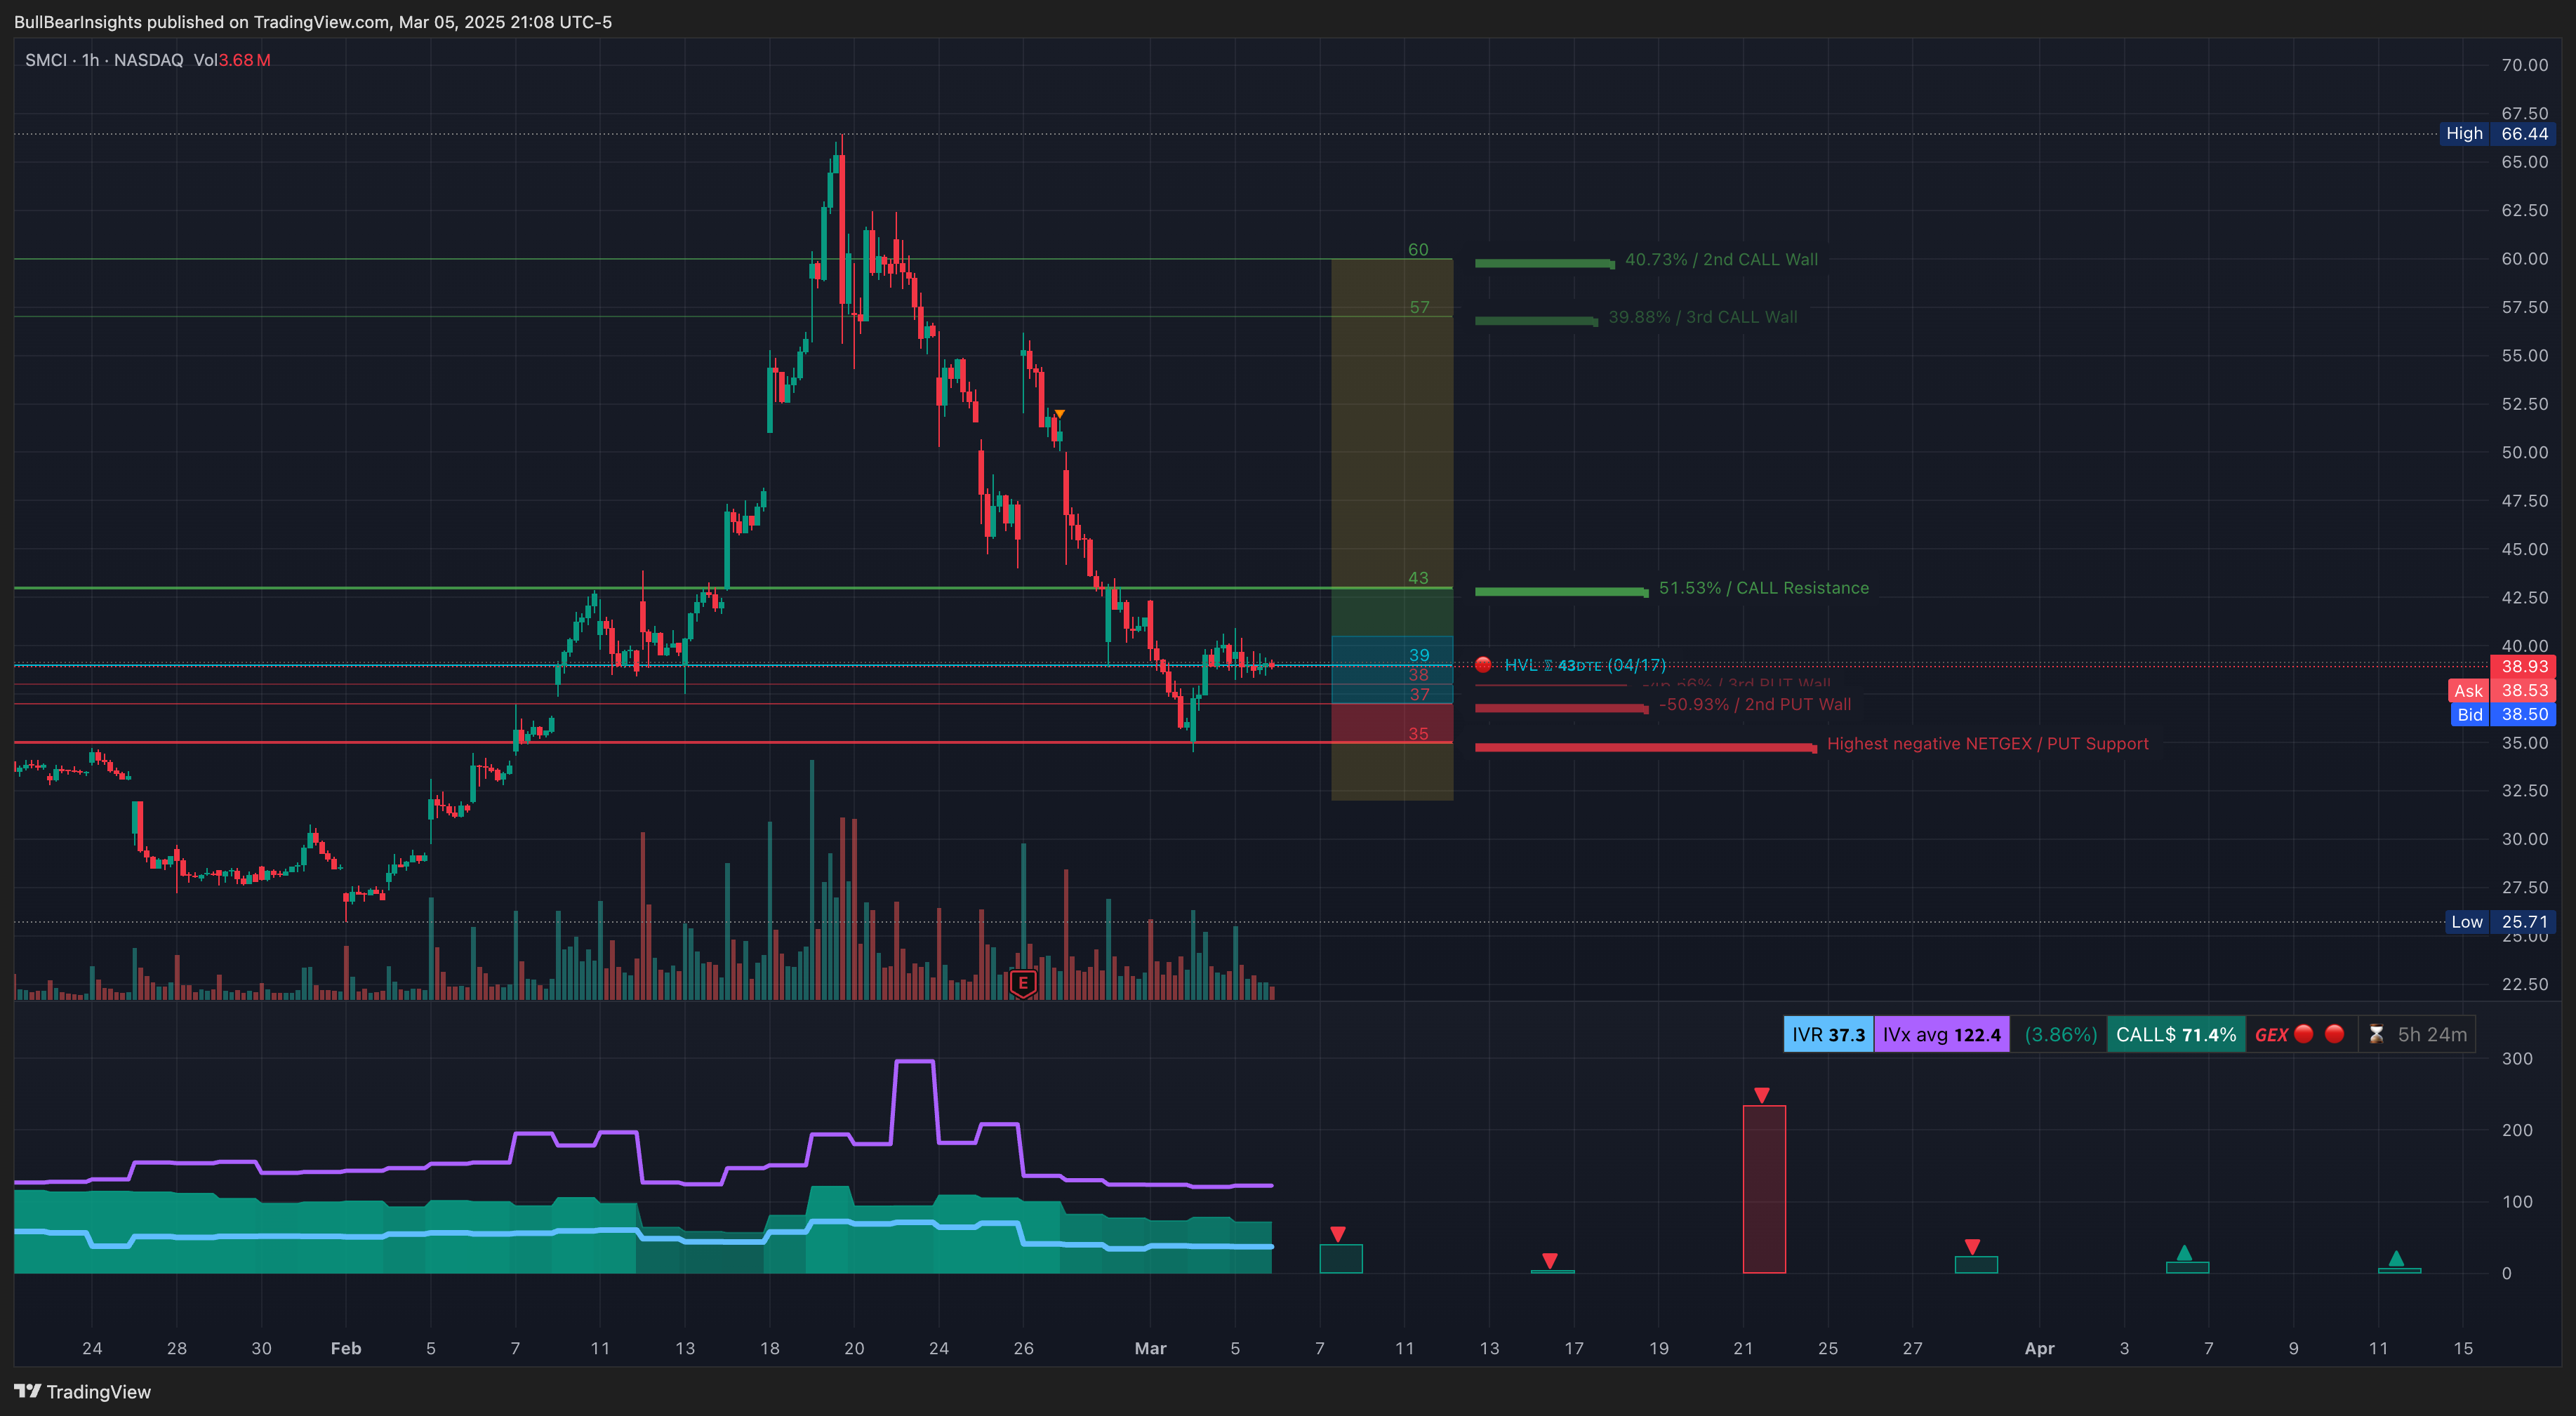Screen dimensions: 2576x1416
Task: Click the 50.00 price axis label
Action: point(2524,452)
